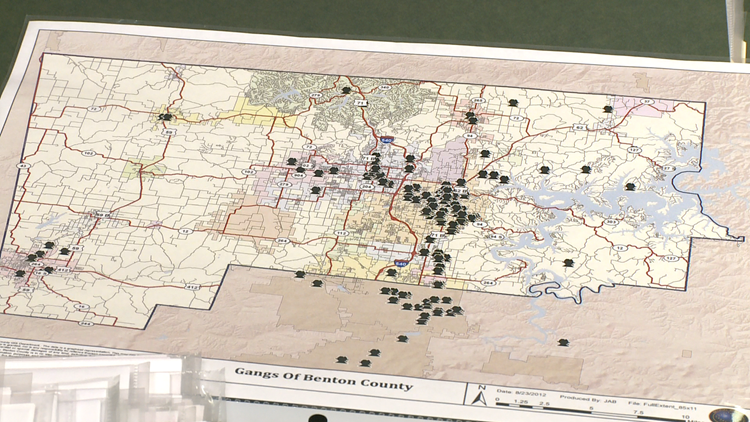Click the lone marker inside the southeast county corner
Image resolution: width=750 pixels, height=422 pixels.
[x=568, y=263]
